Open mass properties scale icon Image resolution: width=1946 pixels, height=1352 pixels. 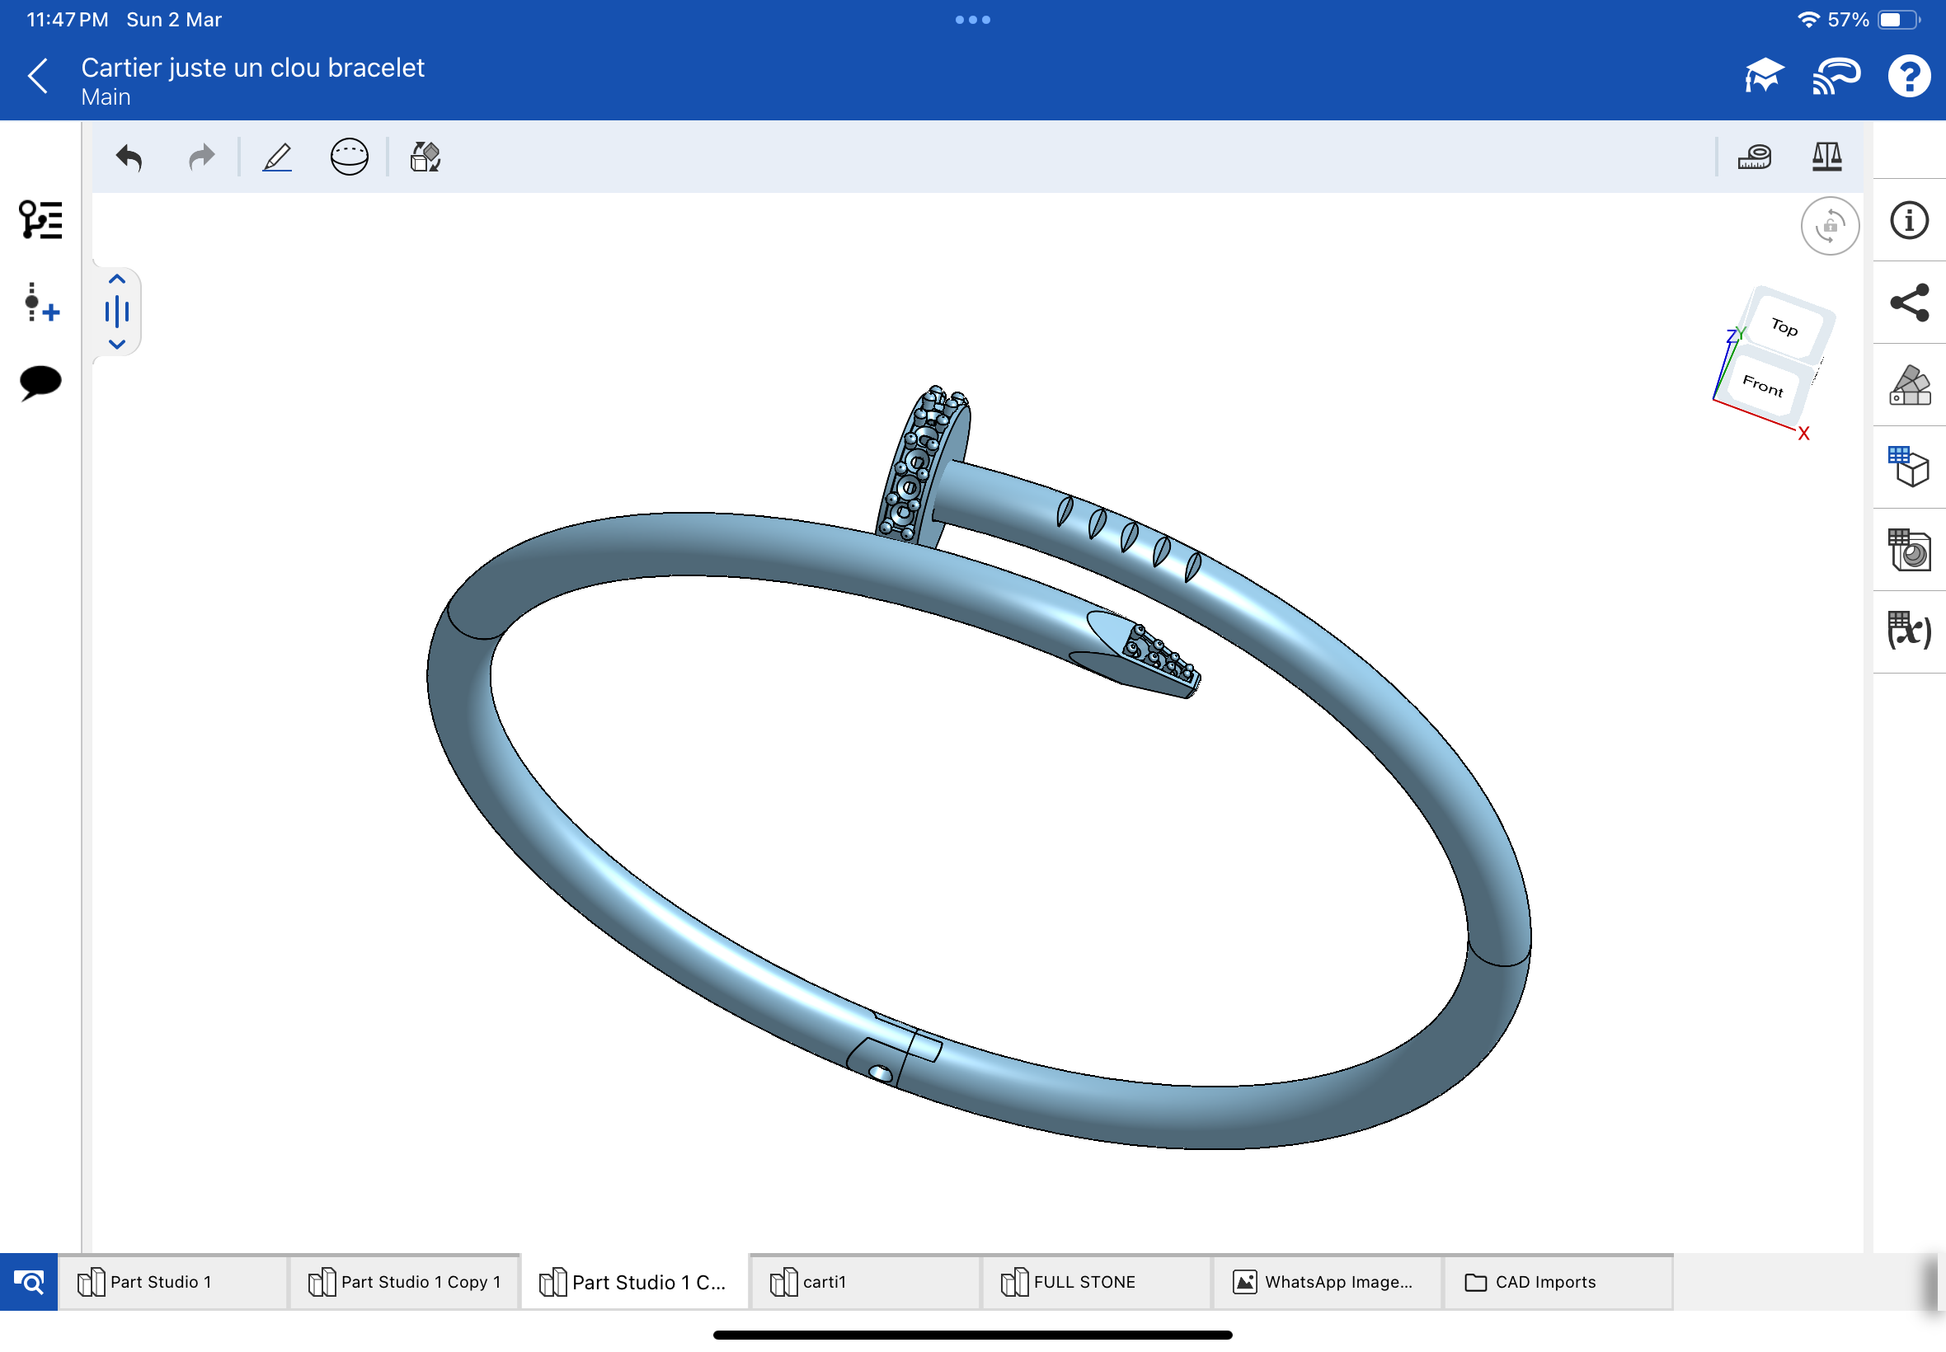click(x=1826, y=157)
